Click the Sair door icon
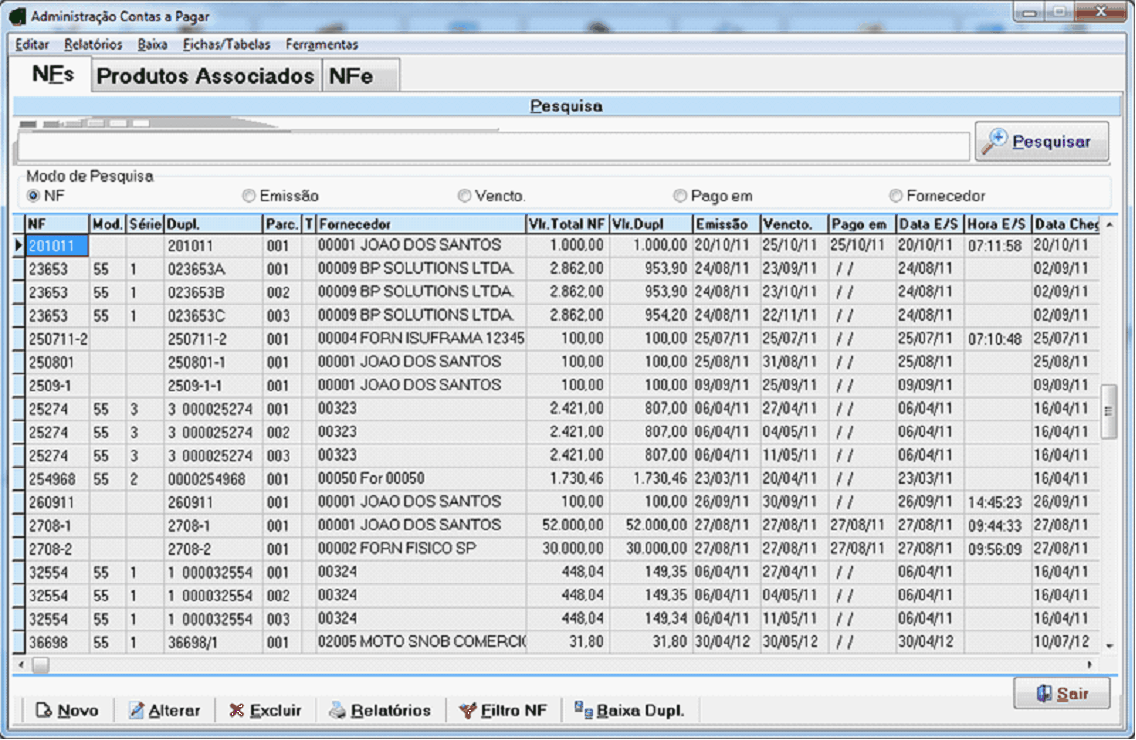Viewport: 1136px width, 740px height. tap(1043, 694)
